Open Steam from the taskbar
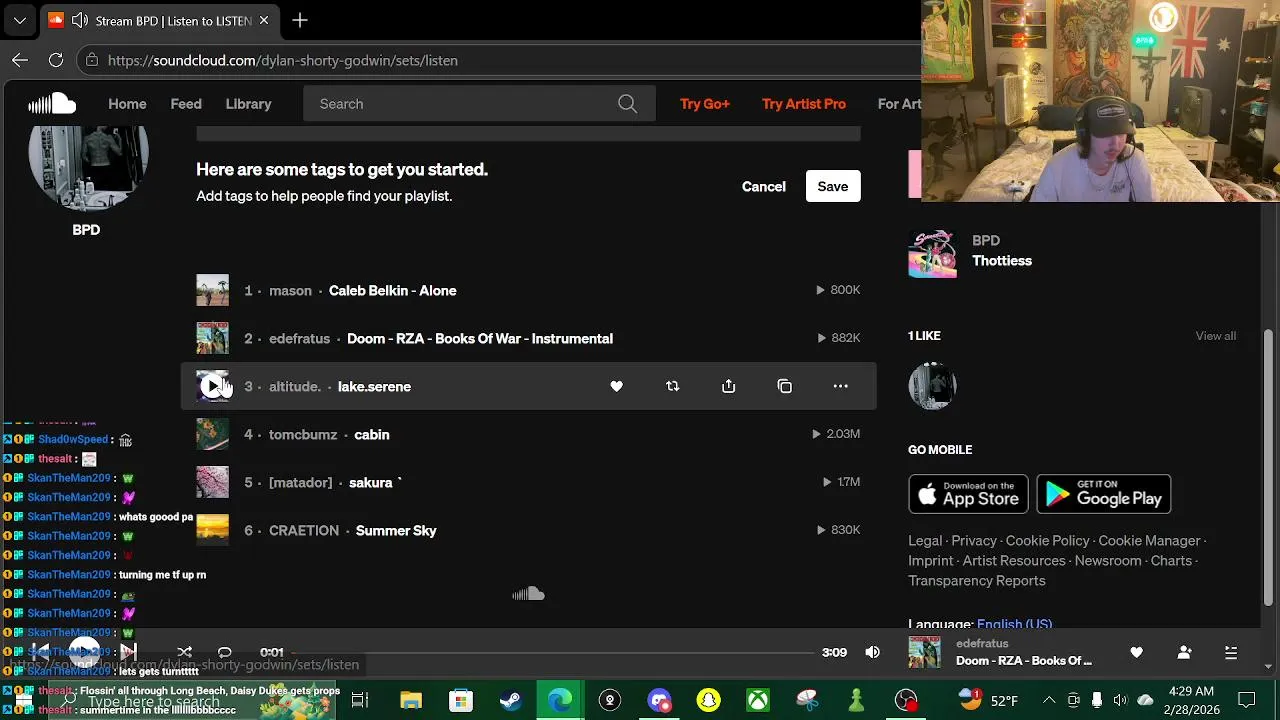The width and height of the screenshot is (1280, 720). point(510,700)
